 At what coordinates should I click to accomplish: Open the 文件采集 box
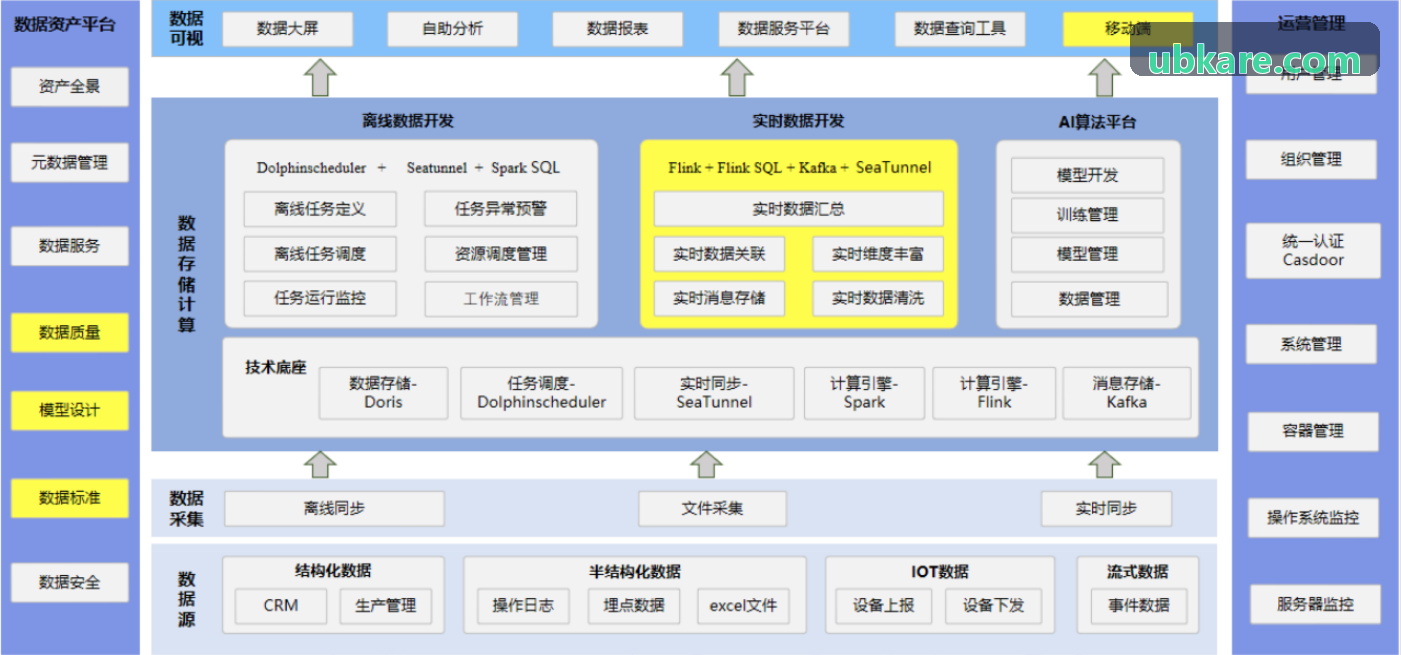click(x=713, y=509)
